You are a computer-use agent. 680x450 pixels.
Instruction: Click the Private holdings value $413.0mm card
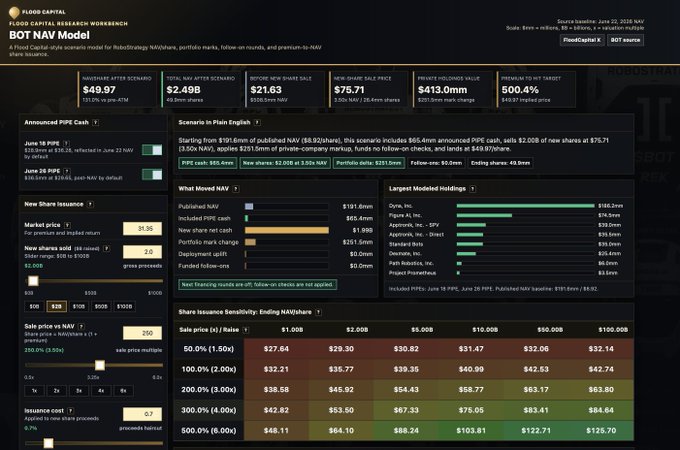click(x=452, y=89)
